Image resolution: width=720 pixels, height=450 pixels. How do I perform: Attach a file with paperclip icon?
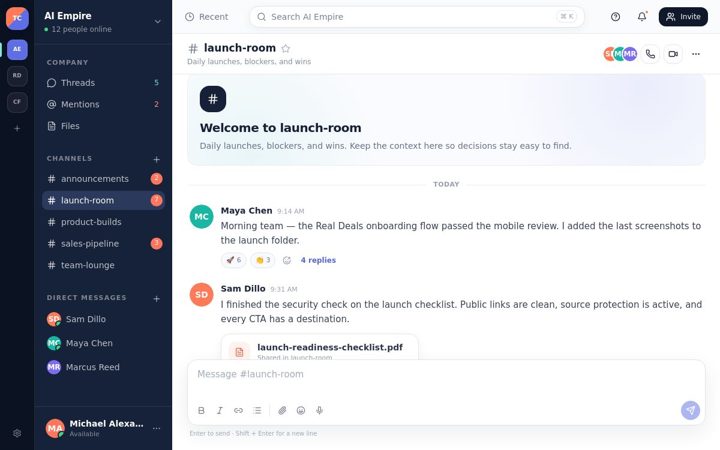tap(282, 411)
